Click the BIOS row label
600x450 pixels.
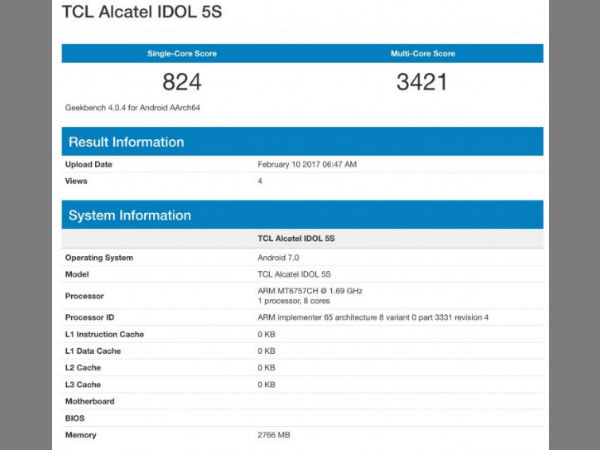[75, 418]
